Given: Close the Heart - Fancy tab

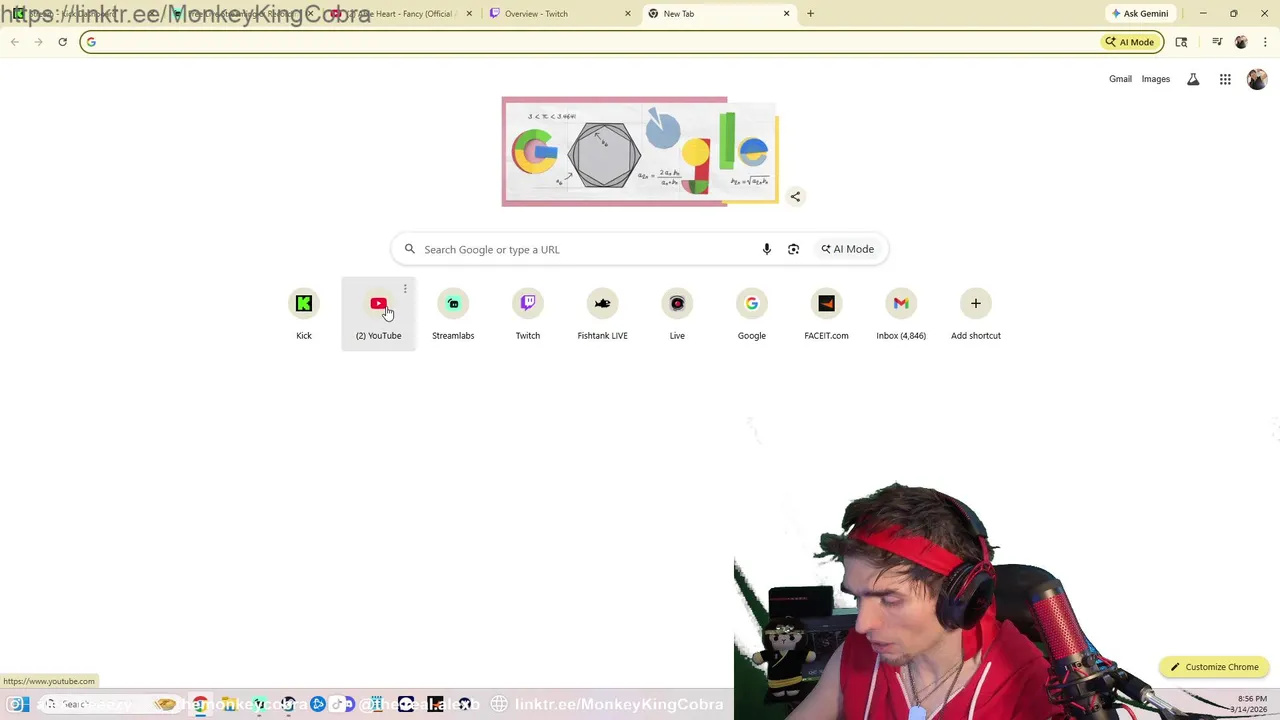Looking at the screenshot, I should point(469,14).
